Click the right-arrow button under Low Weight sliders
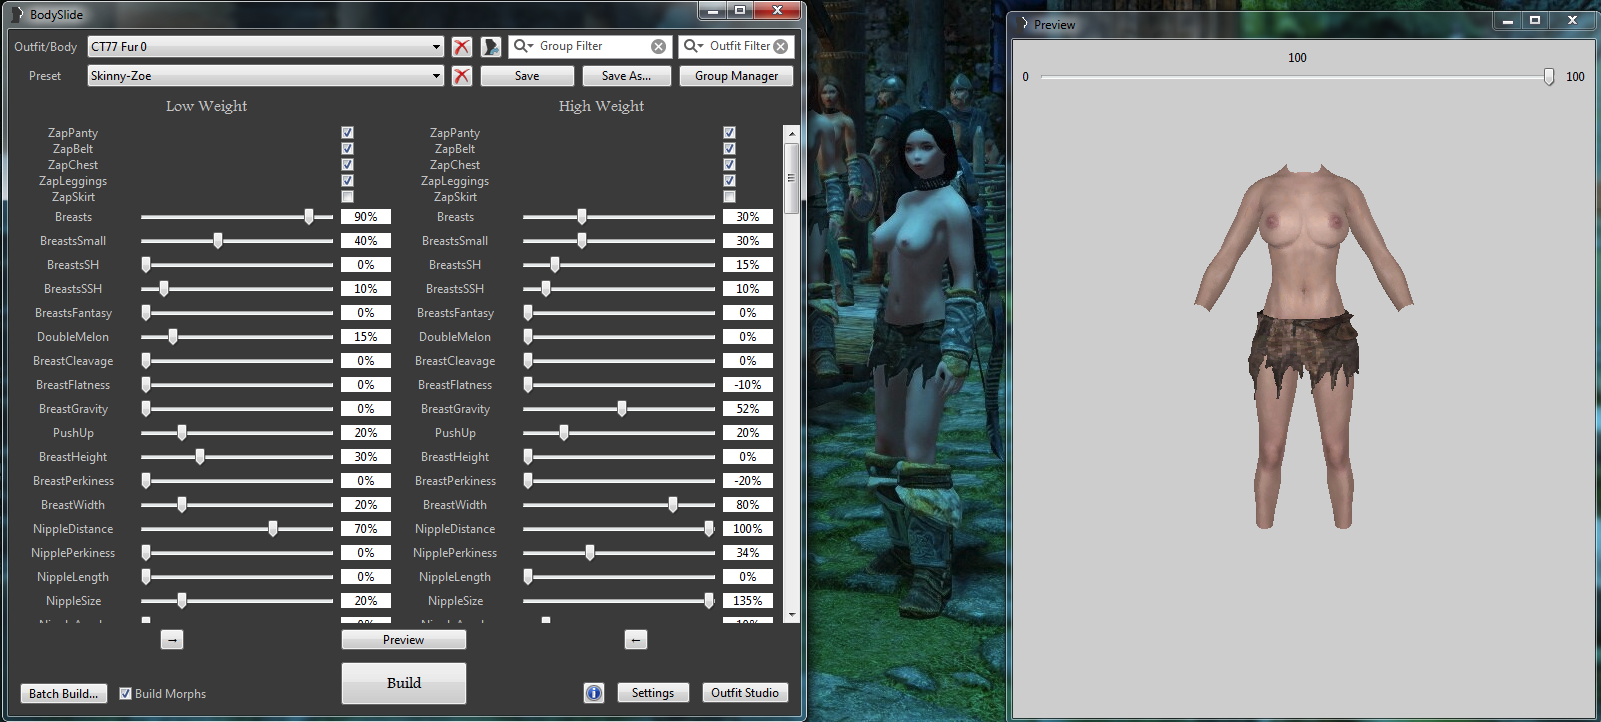The width and height of the screenshot is (1601, 722). pyautogui.click(x=172, y=640)
